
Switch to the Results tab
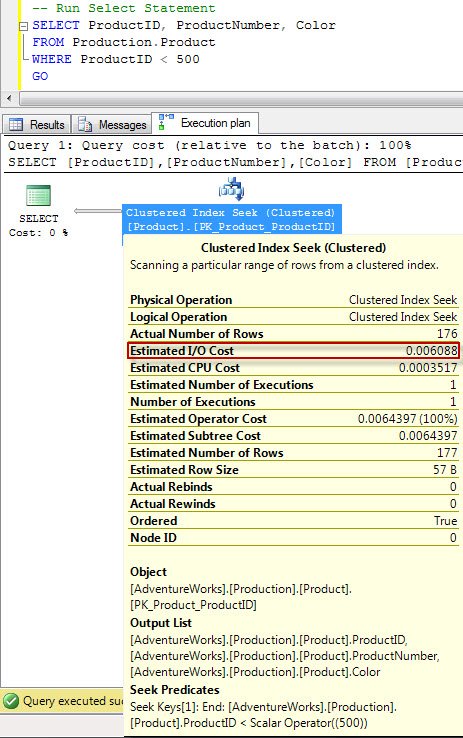pos(37,125)
